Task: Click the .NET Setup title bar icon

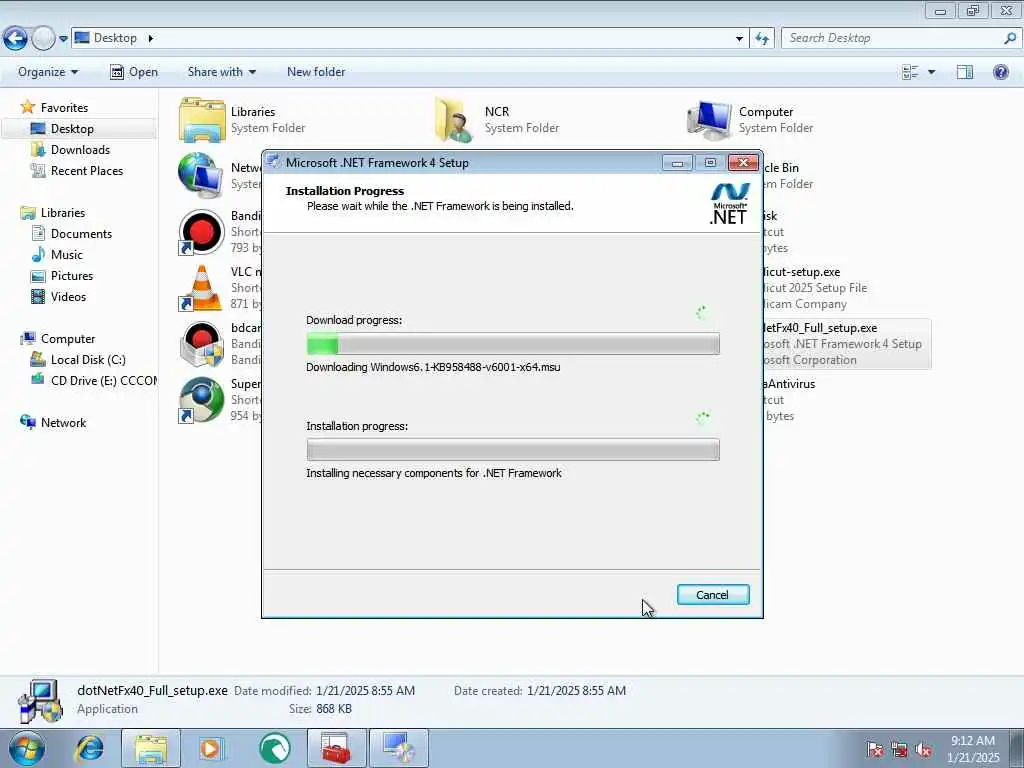Action: pos(274,162)
